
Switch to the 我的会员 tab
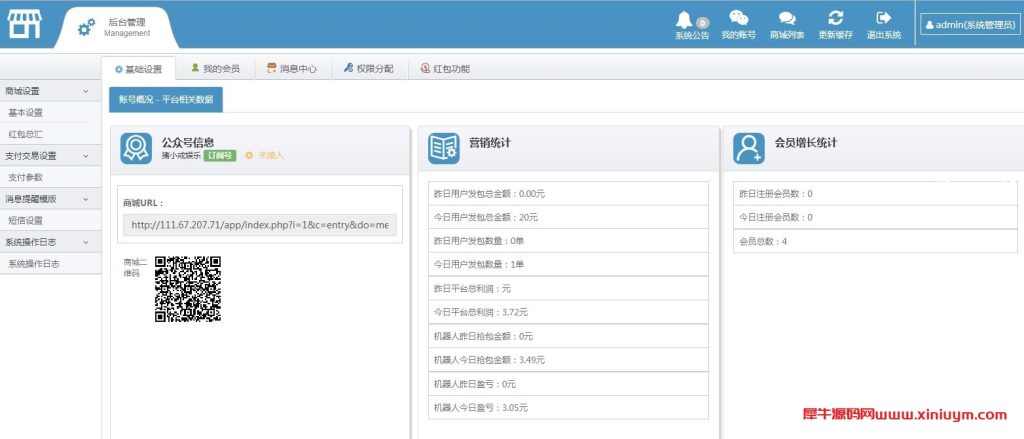[215, 69]
